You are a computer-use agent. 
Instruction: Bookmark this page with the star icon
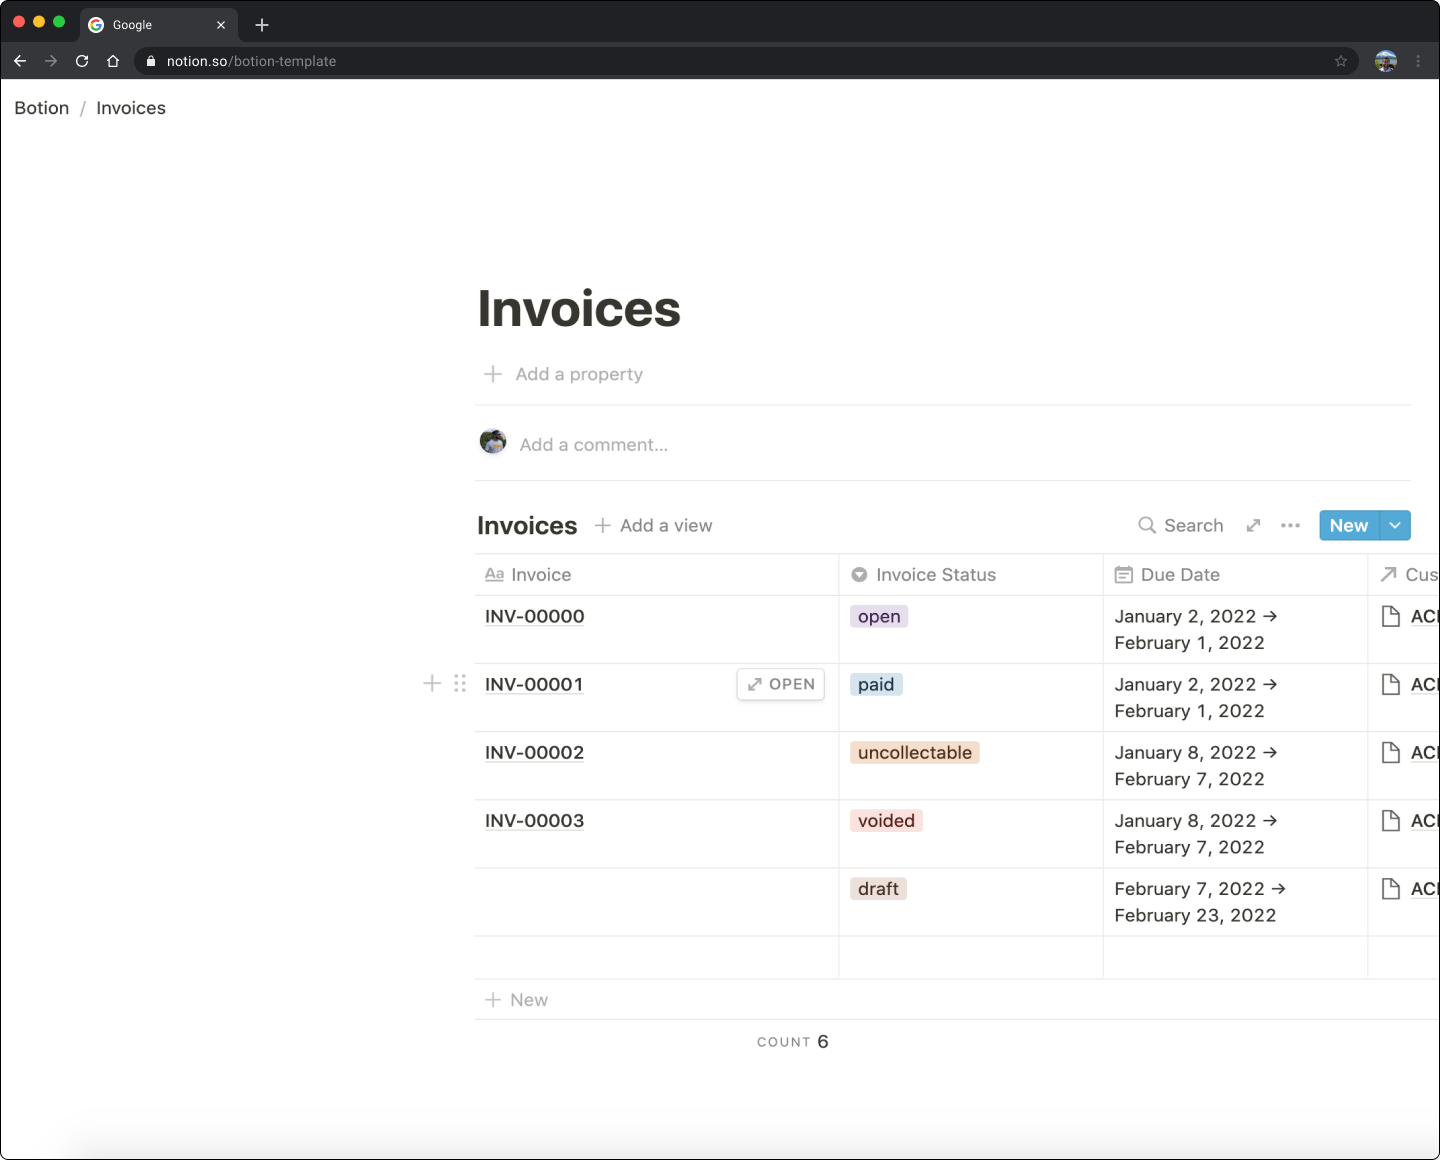(x=1341, y=61)
